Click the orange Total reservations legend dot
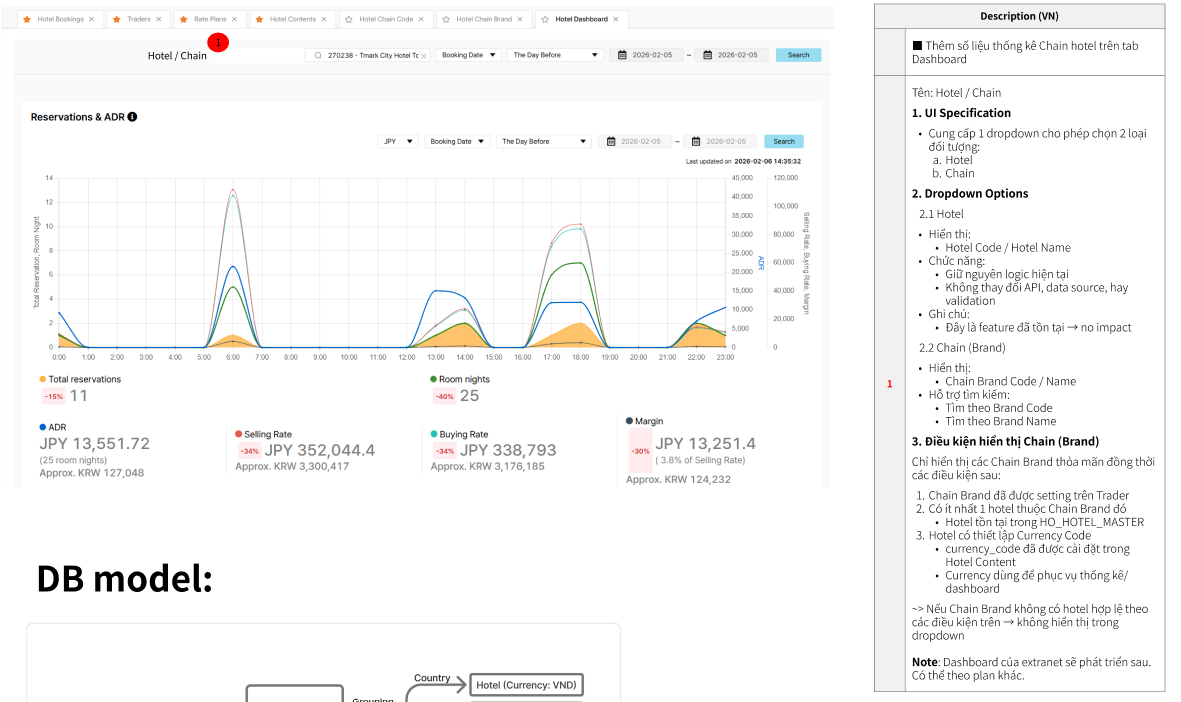The height and width of the screenshot is (702, 1181). (43, 380)
